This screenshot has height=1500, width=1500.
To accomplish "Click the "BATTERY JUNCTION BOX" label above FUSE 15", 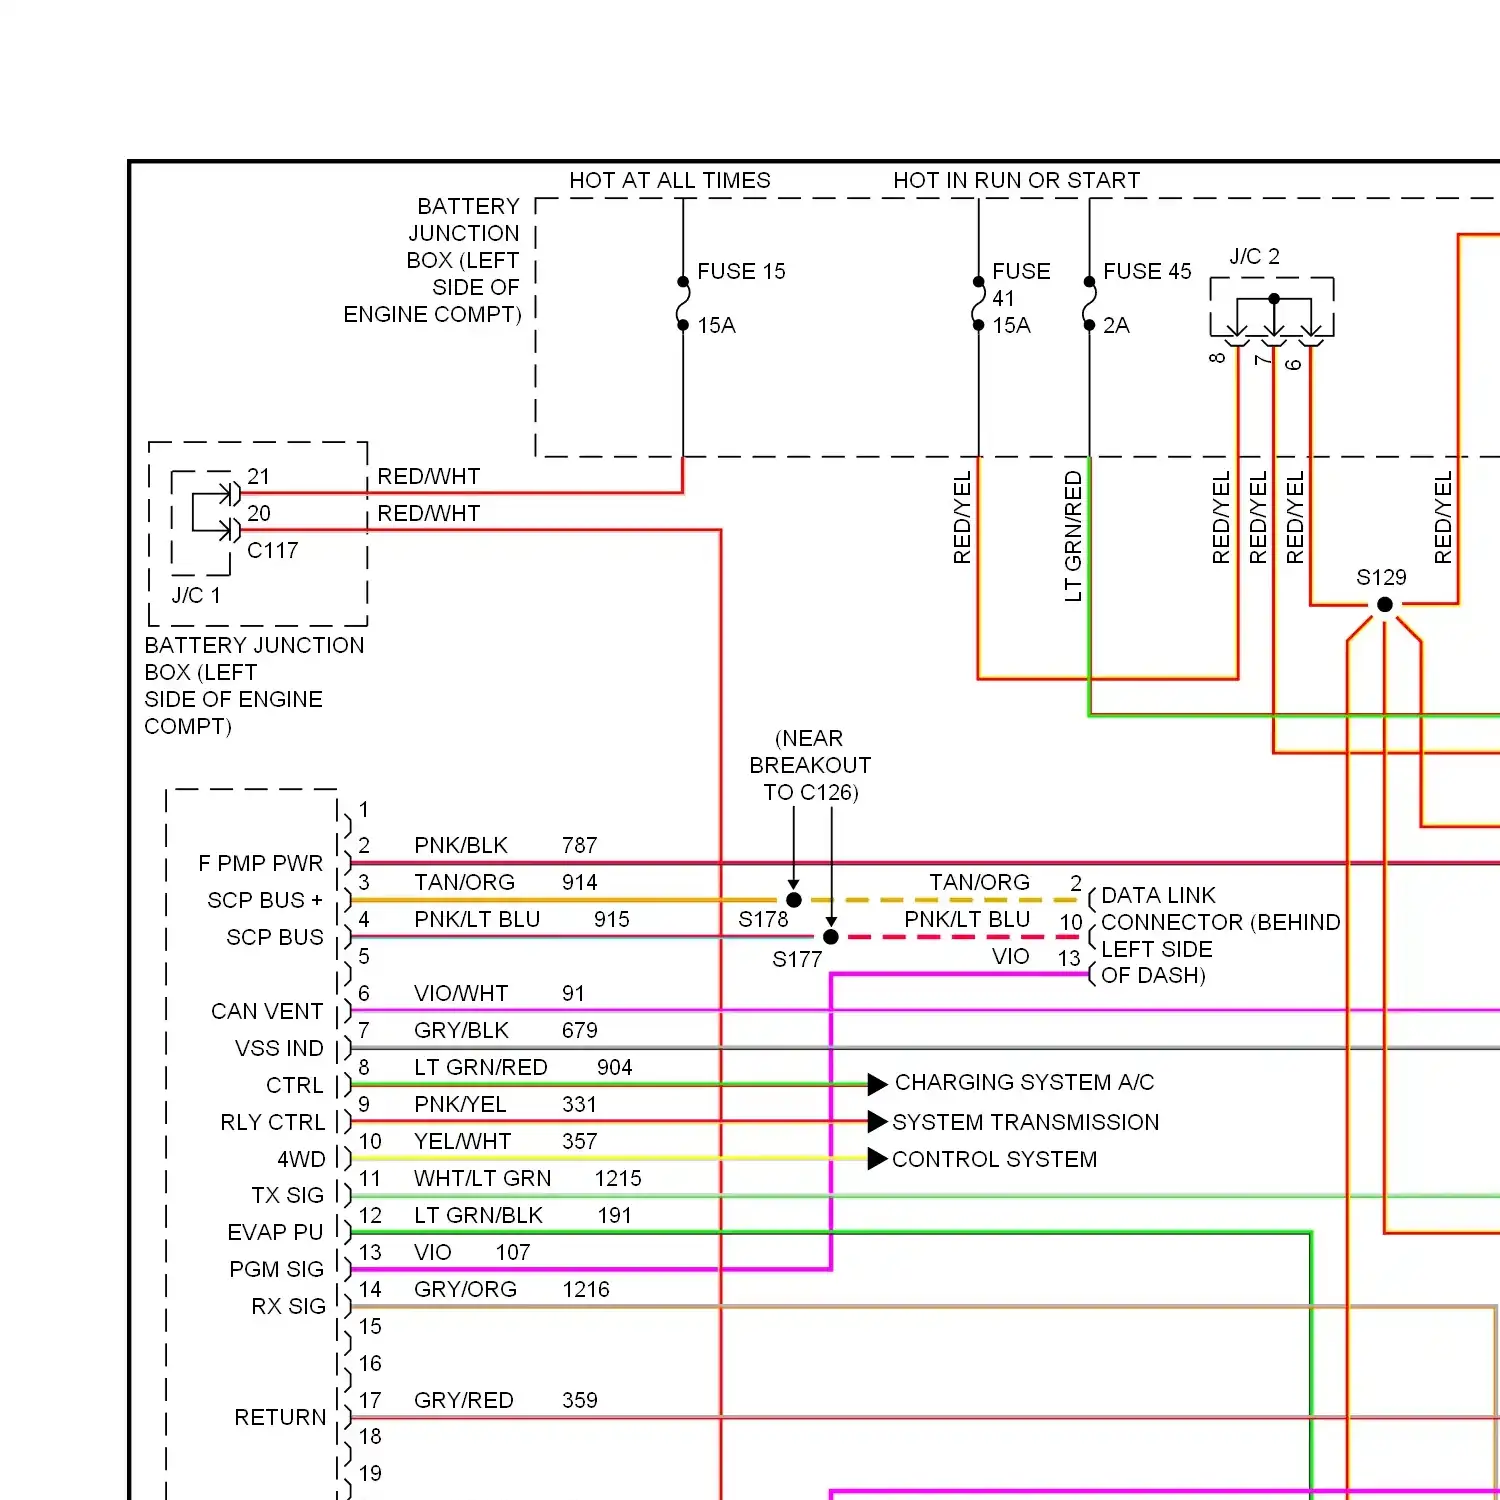I will (433, 260).
